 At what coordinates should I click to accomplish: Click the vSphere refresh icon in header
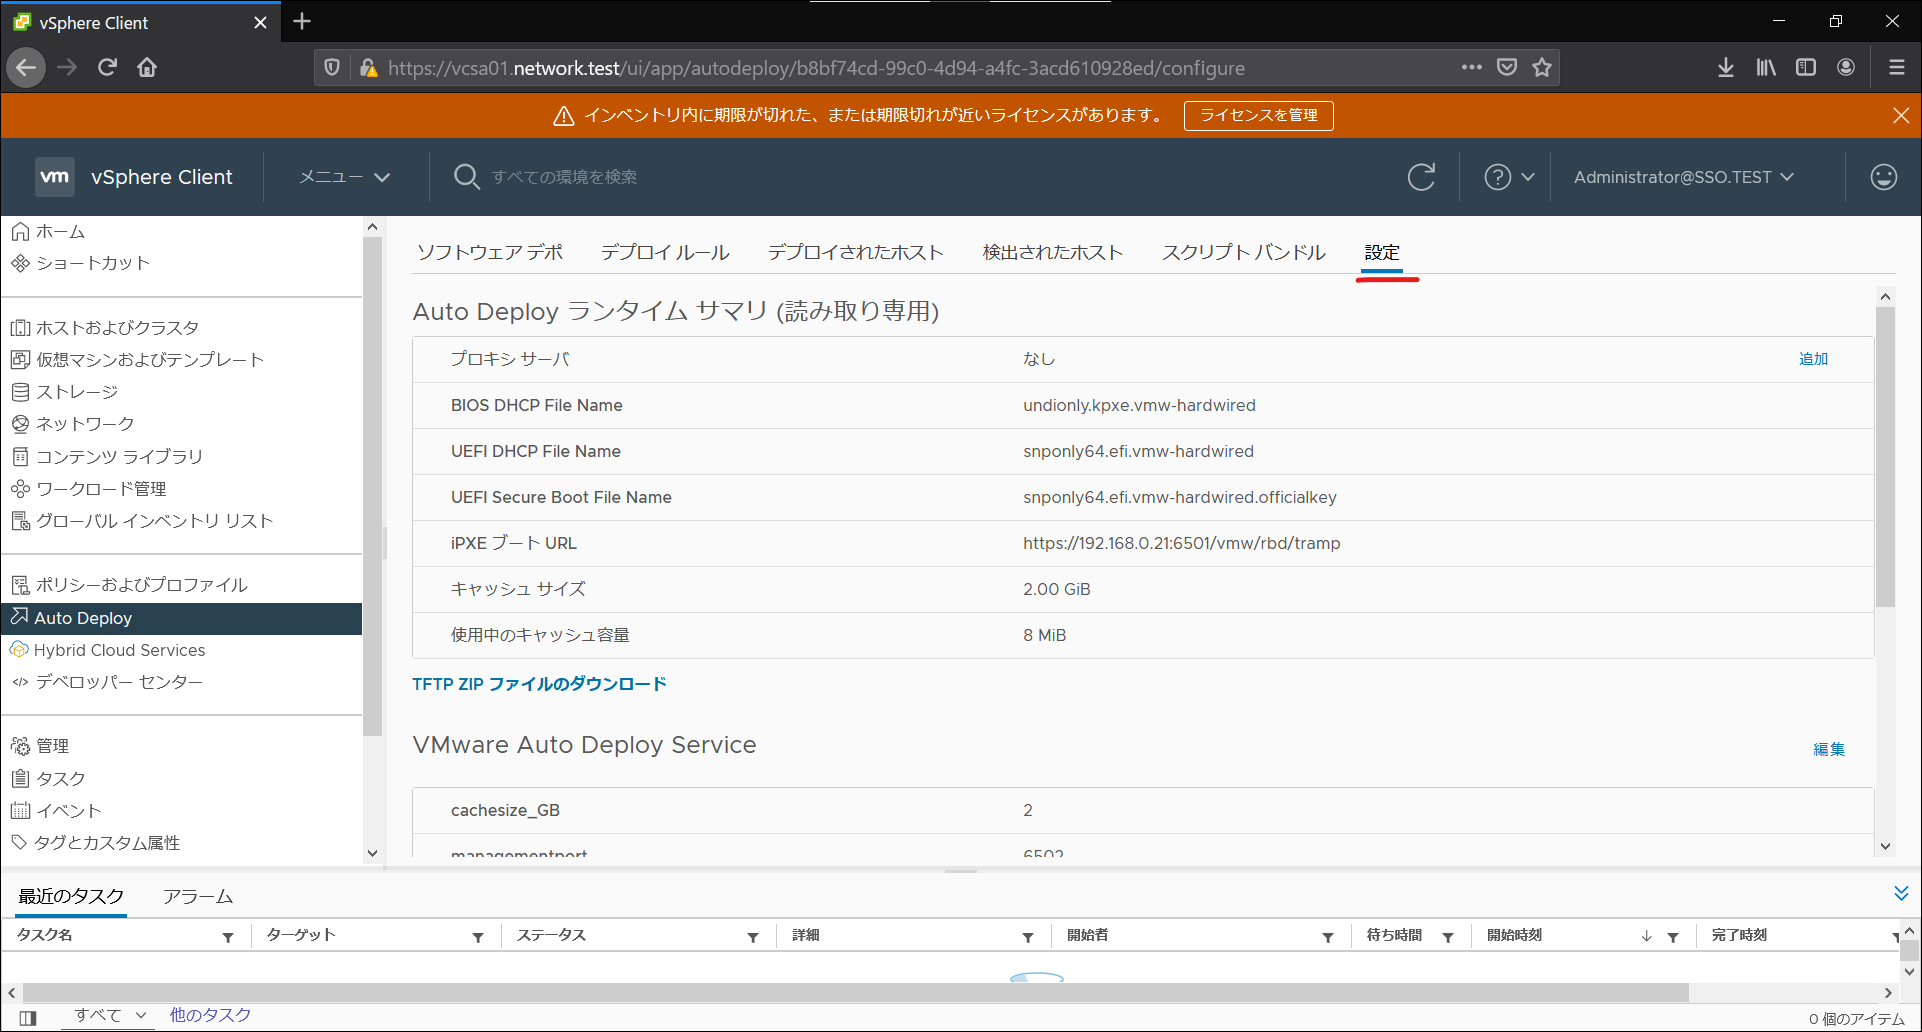pyautogui.click(x=1421, y=177)
